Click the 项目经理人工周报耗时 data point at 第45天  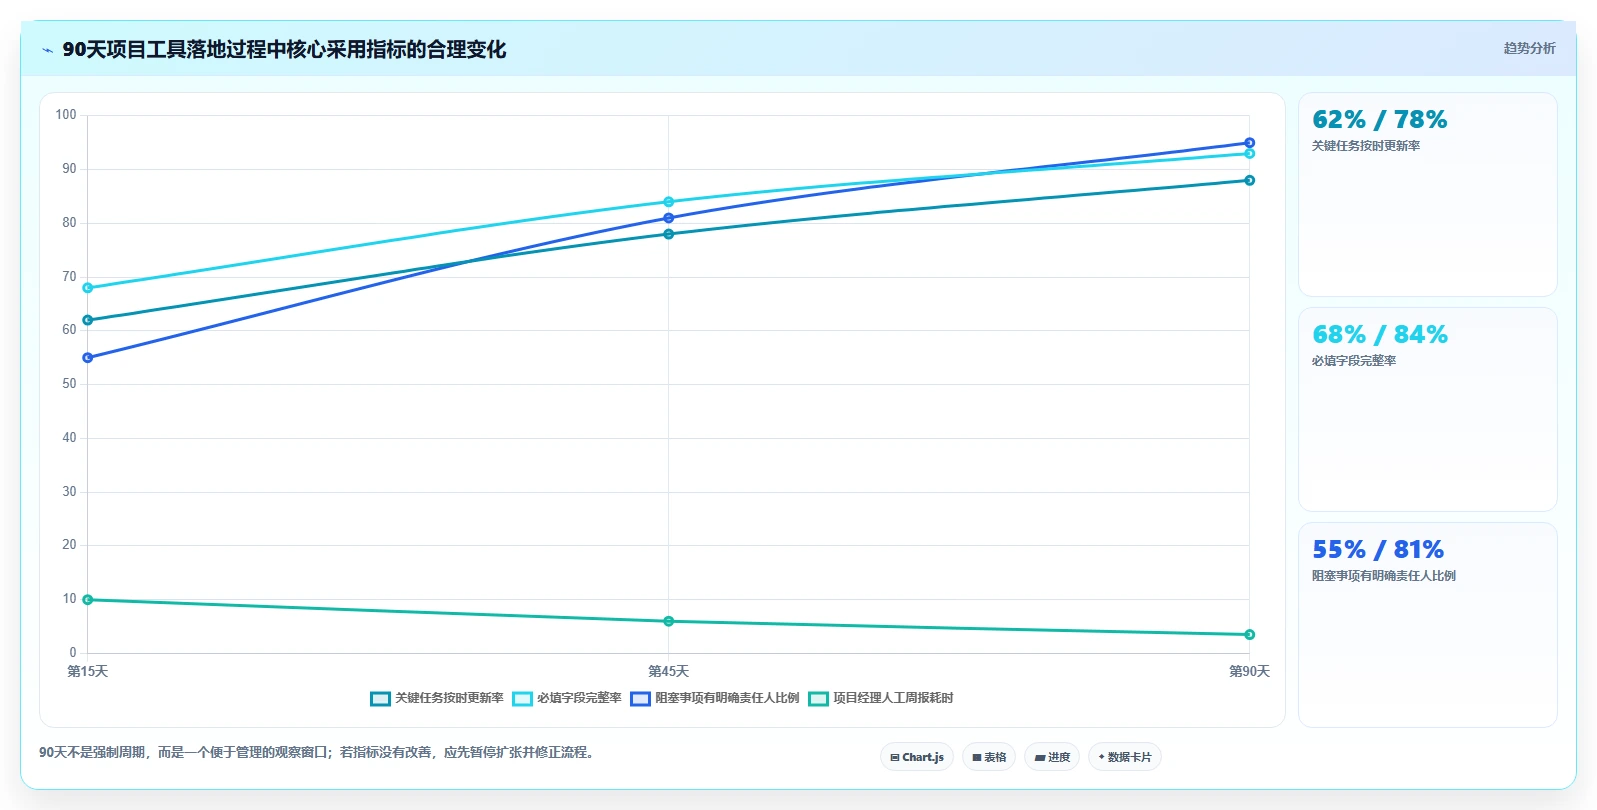click(669, 621)
